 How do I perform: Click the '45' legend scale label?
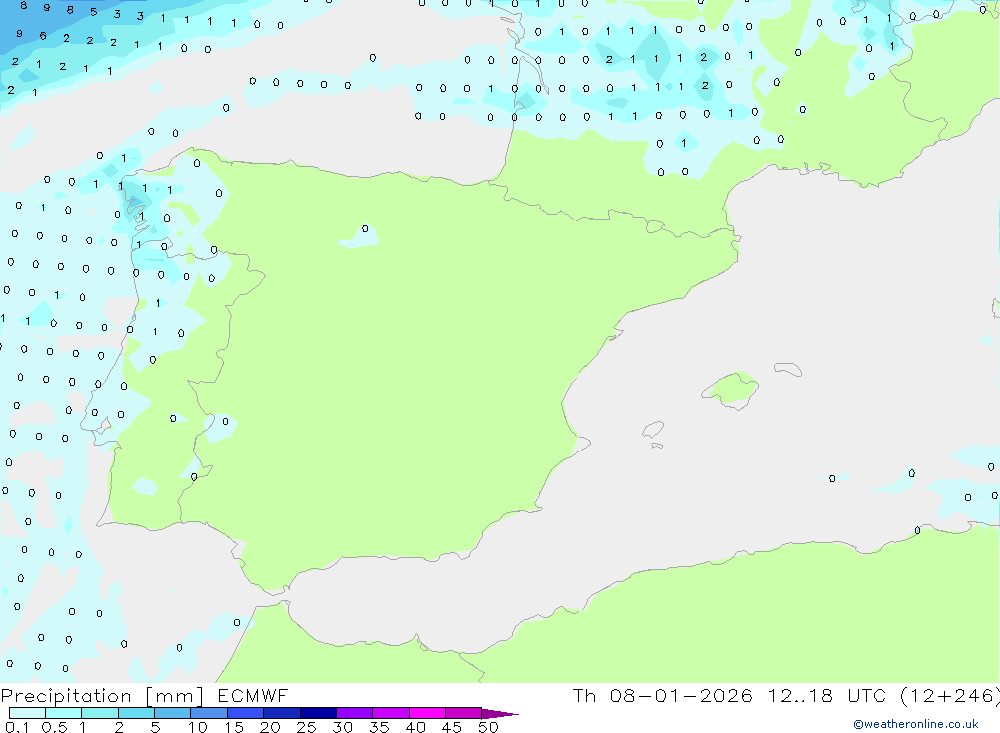tap(452, 727)
